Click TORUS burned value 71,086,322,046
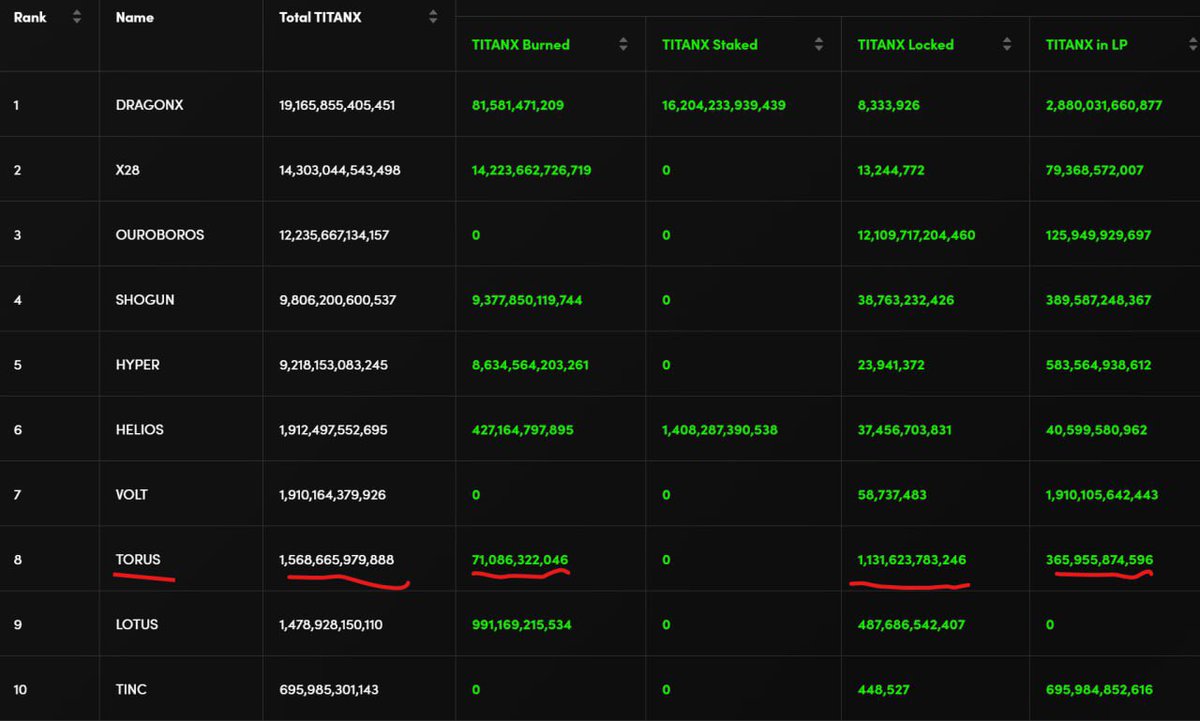This screenshot has height=721, width=1200. click(x=520, y=560)
